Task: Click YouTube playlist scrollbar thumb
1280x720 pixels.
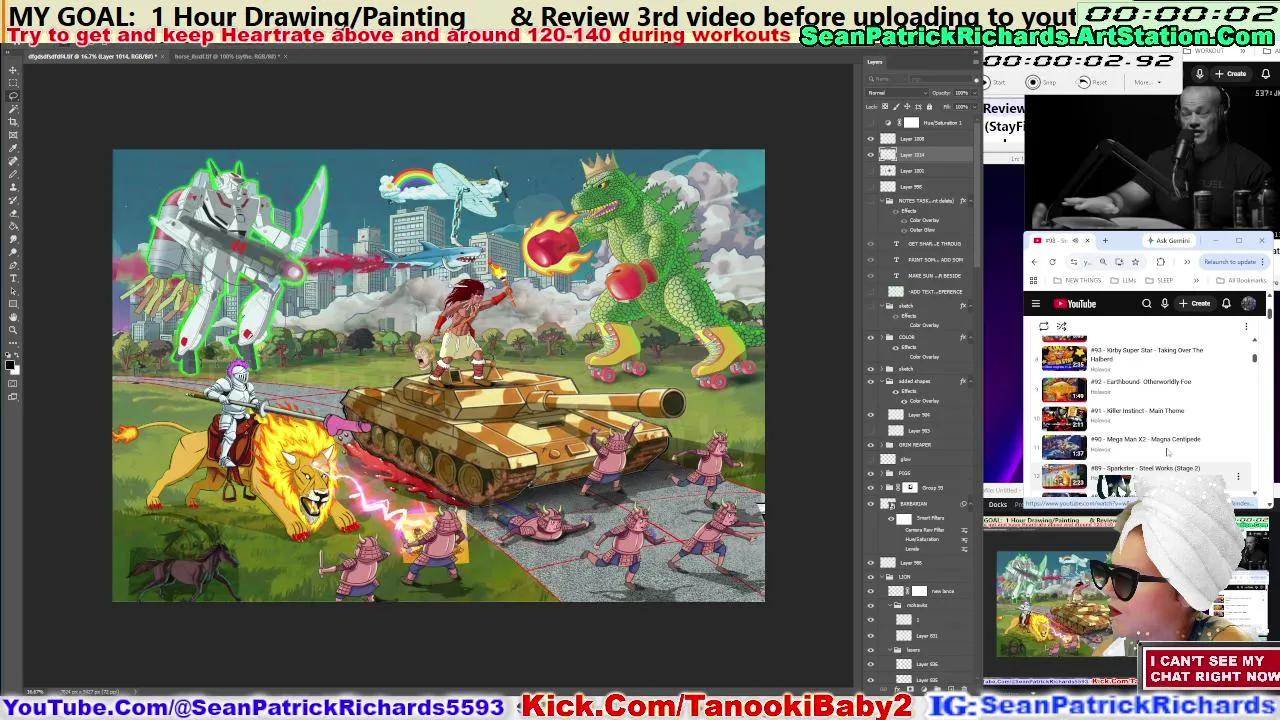Action: click(x=1254, y=357)
